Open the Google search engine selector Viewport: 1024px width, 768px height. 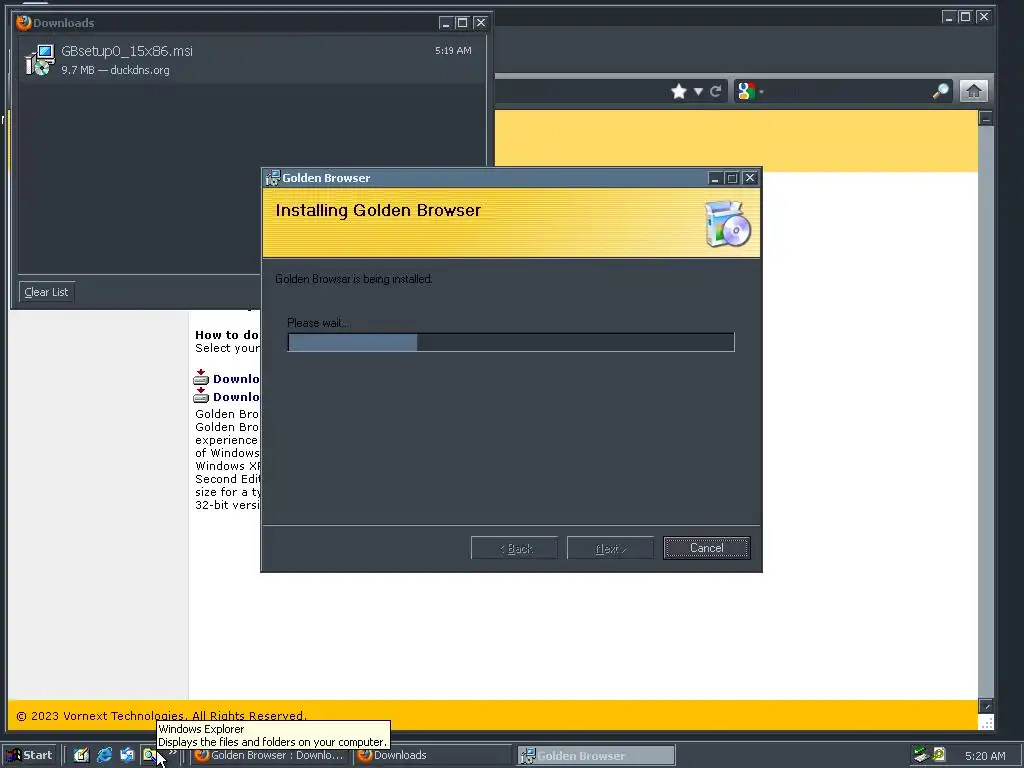point(749,91)
